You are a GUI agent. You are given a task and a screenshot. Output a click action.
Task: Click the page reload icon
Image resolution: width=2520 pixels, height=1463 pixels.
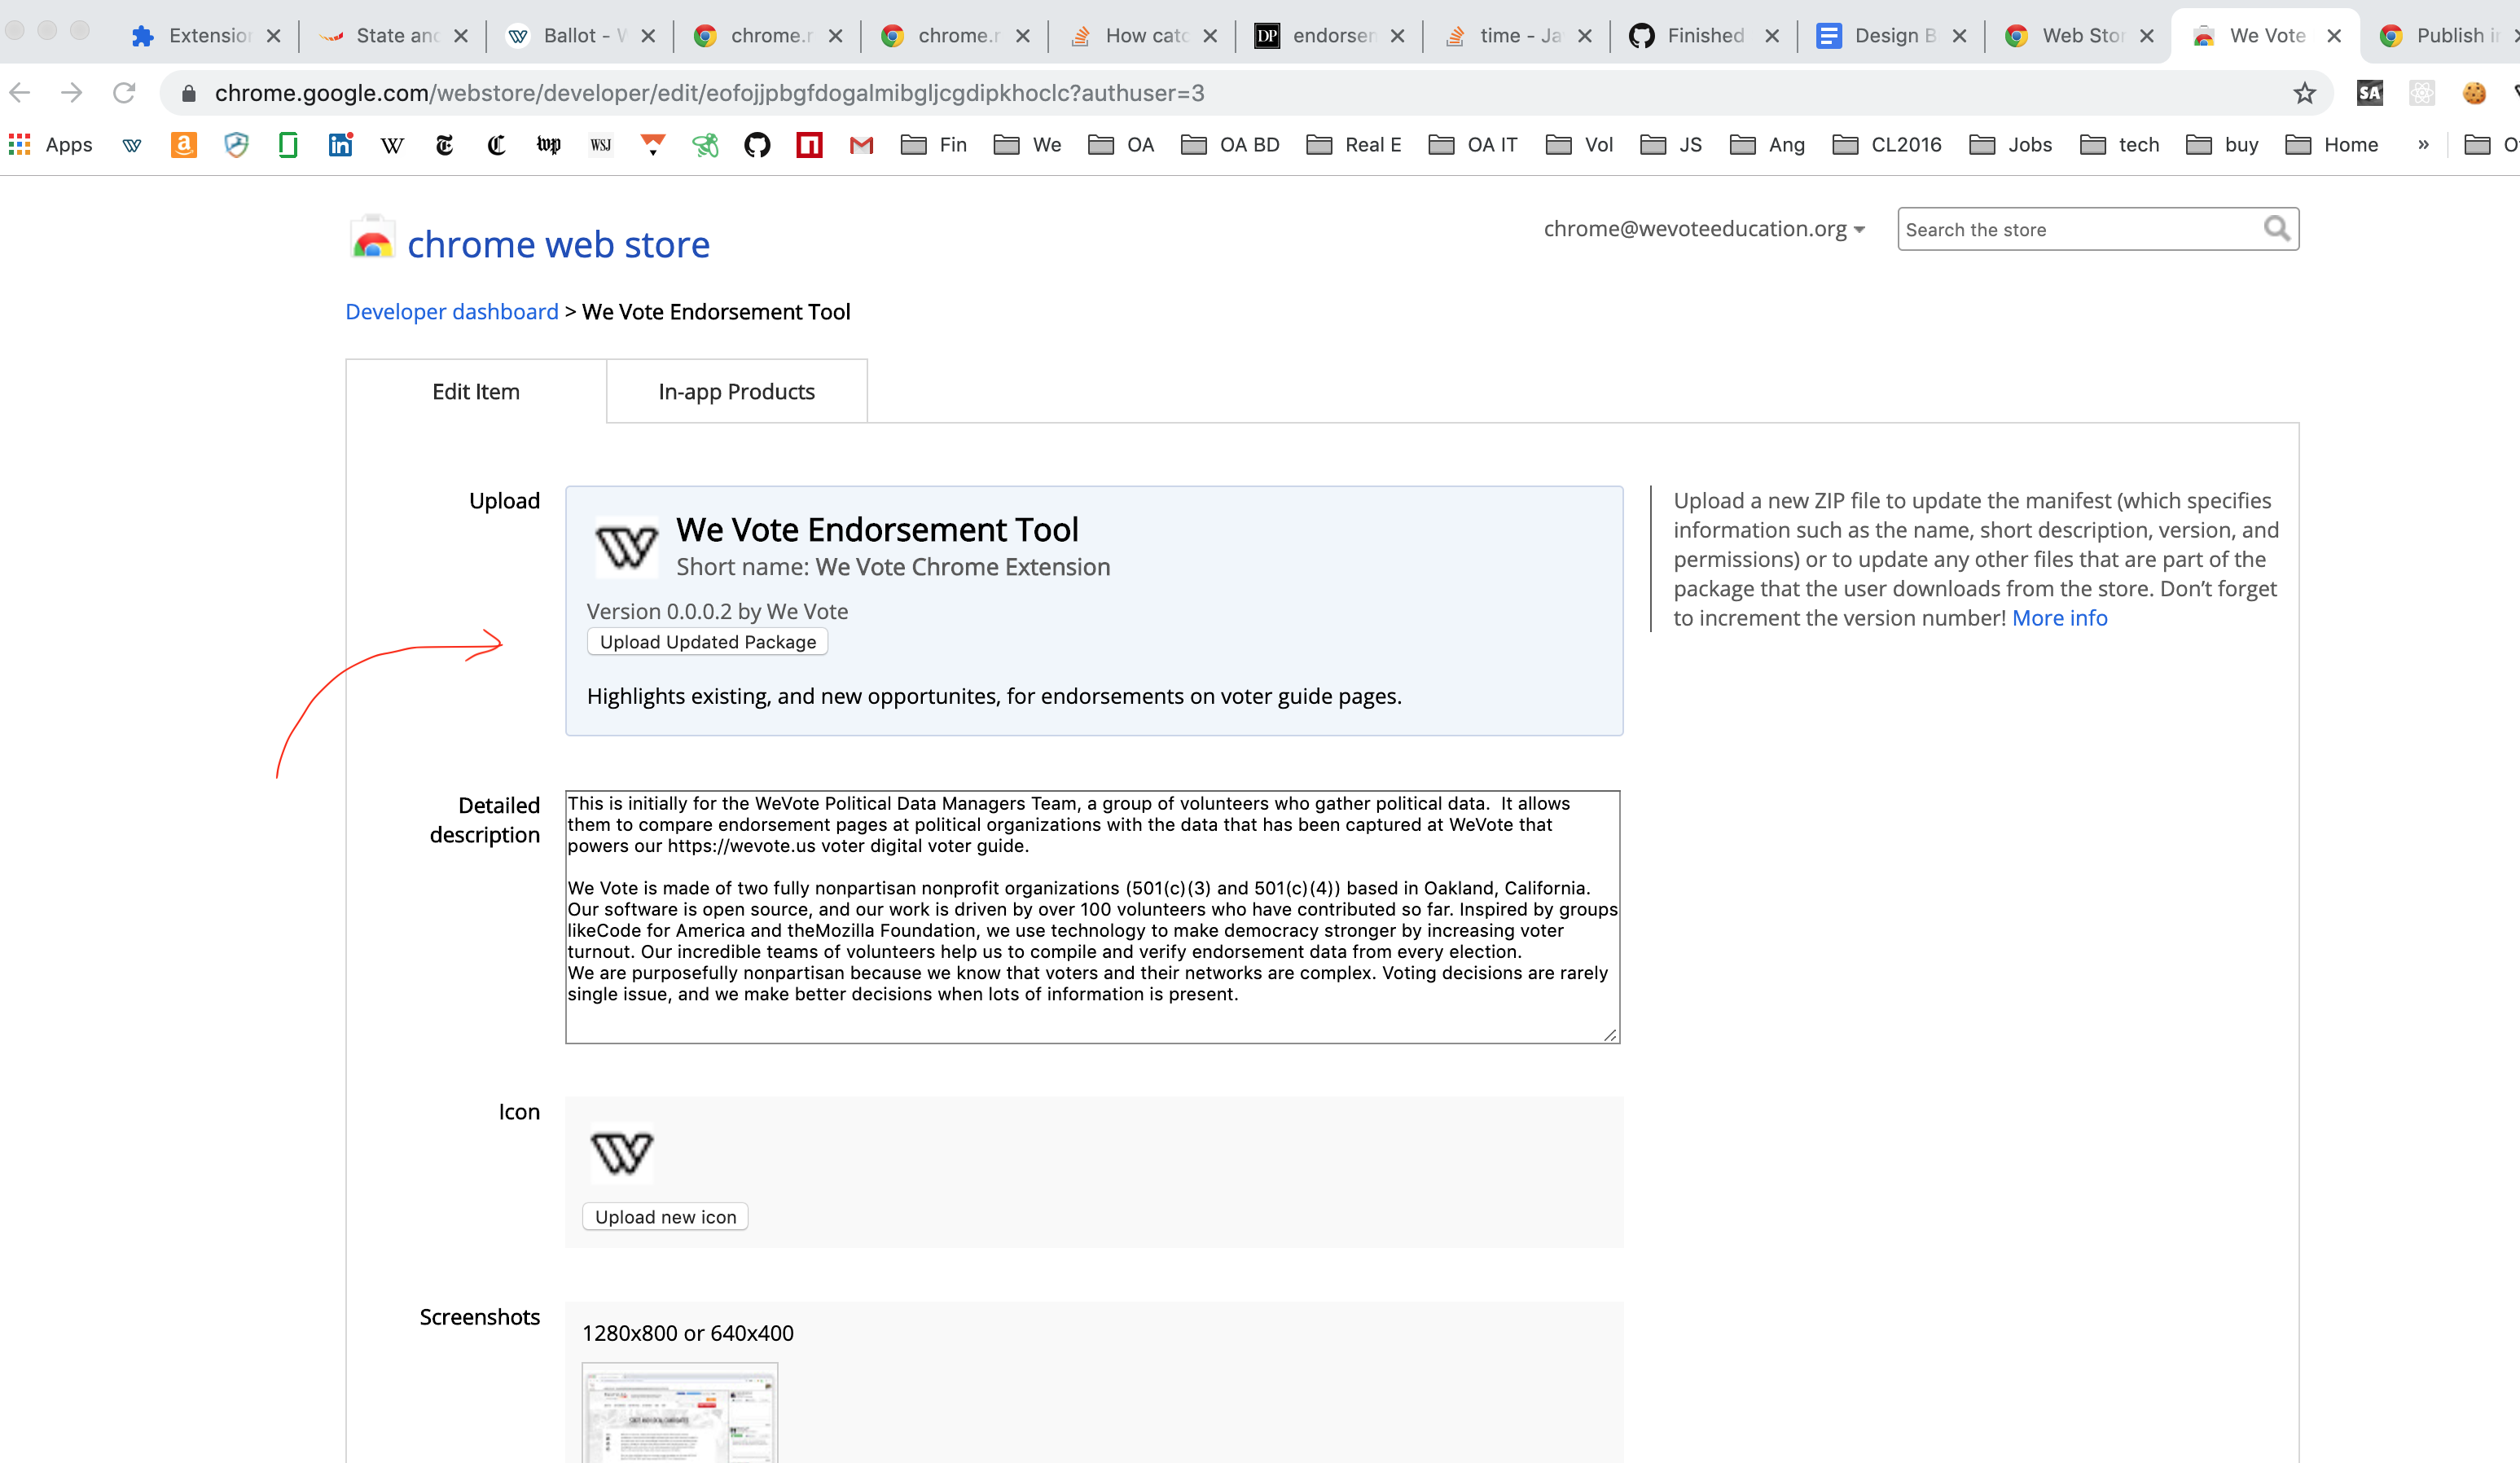click(x=124, y=93)
